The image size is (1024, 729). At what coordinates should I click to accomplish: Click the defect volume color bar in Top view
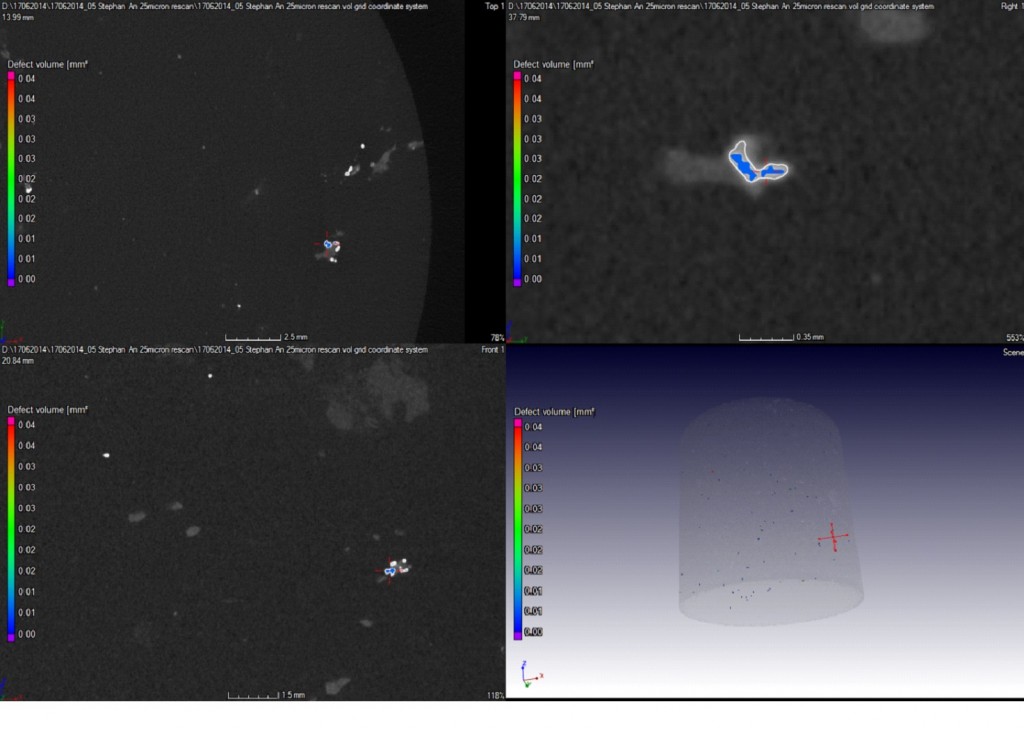[x=11, y=179]
